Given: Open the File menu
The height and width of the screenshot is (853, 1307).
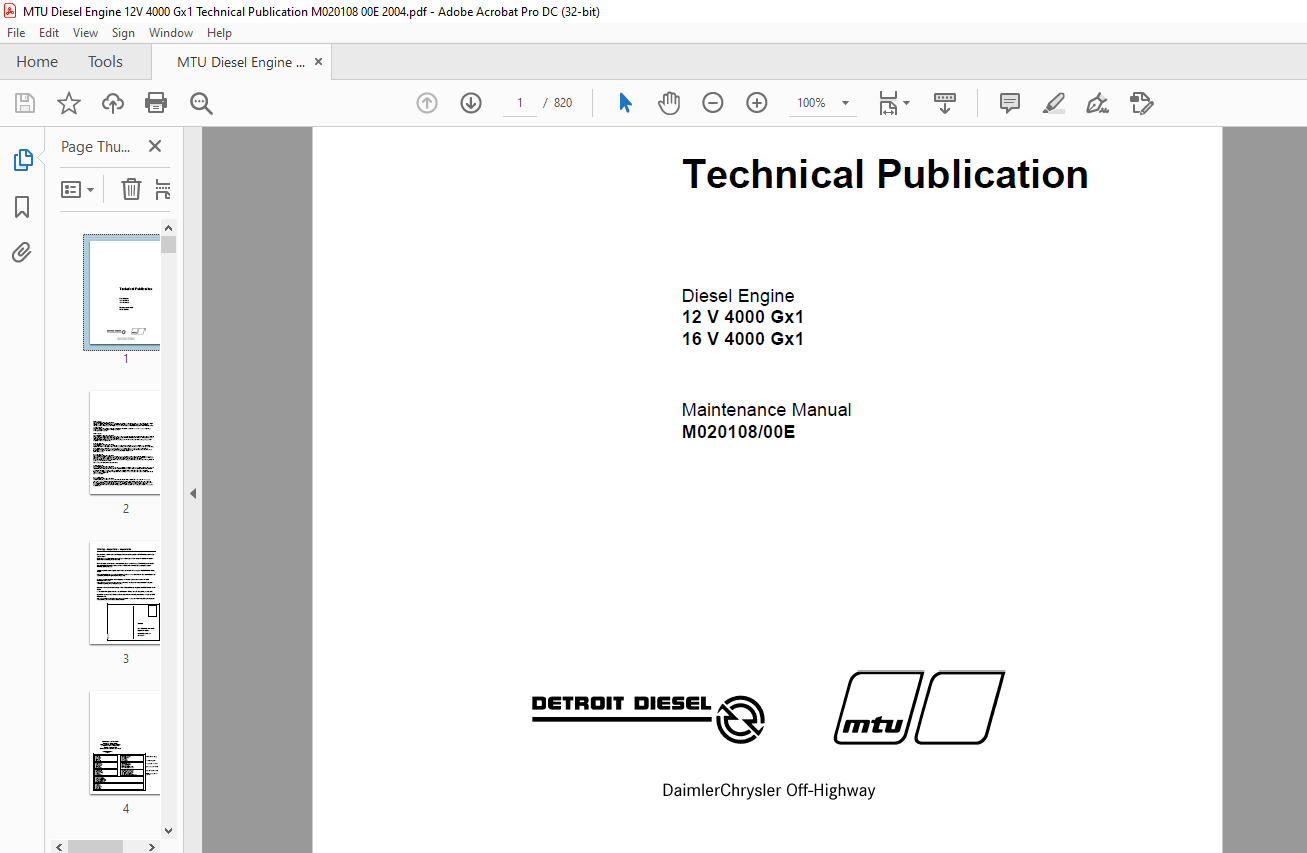Looking at the screenshot, I should 16,33.
